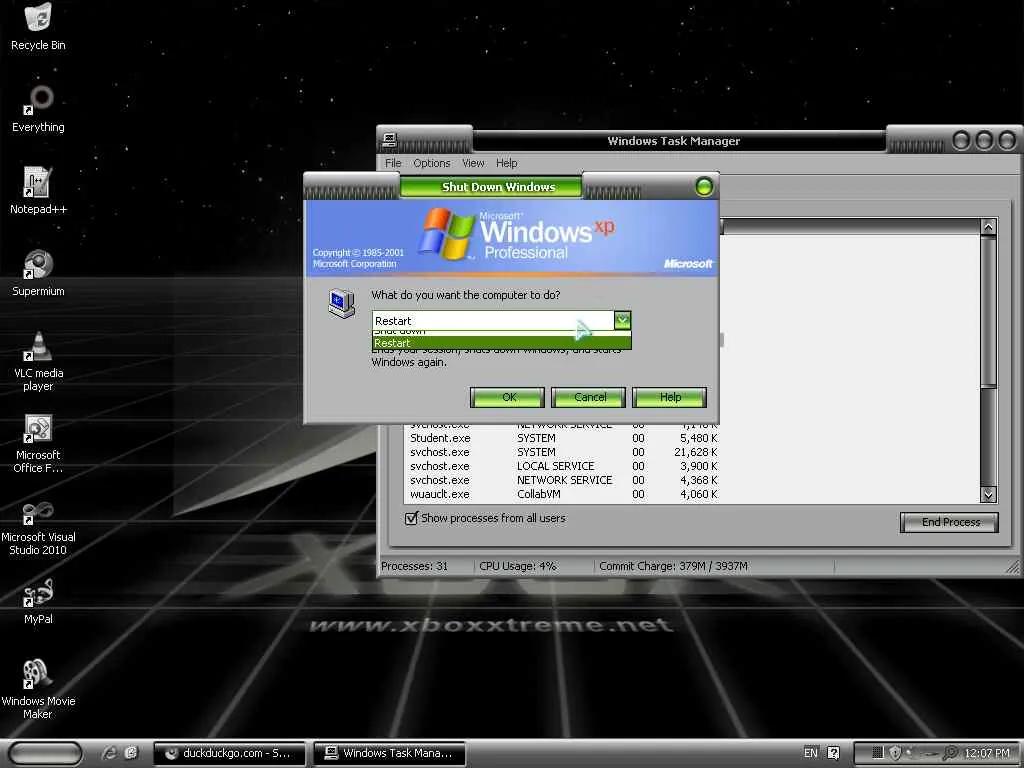Select the Windows Task Manager taskbar button
Image resolution: width=1024 pixels, height=768 pixels.
(x=390, y=753)
